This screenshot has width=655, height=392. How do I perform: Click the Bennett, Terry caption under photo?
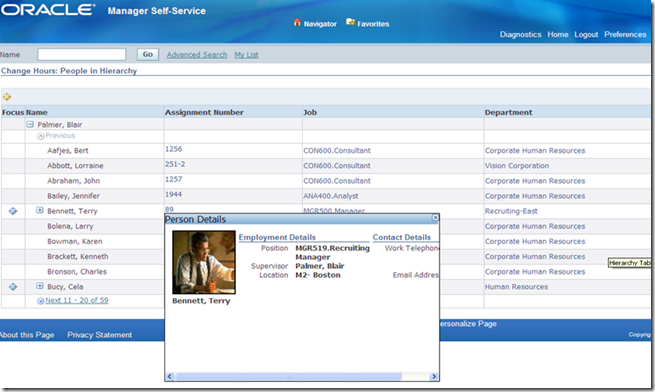coord(201,300)
